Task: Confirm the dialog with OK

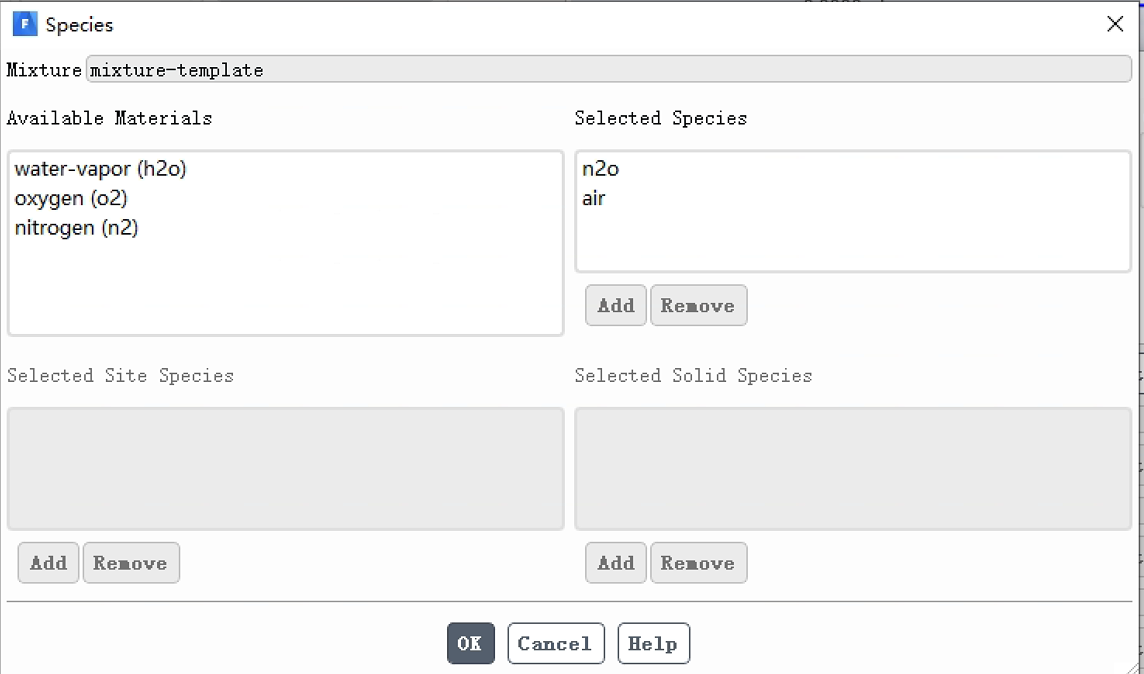Action: (471, 643)
